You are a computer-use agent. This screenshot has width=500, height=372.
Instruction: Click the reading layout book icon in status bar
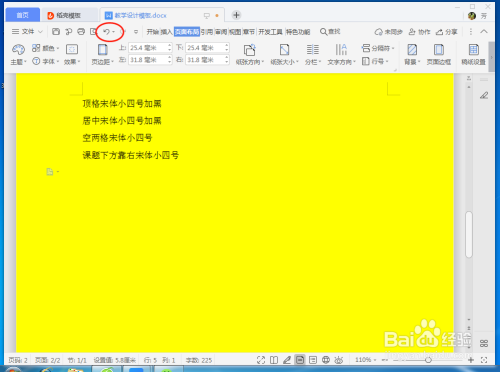(274, 360)
